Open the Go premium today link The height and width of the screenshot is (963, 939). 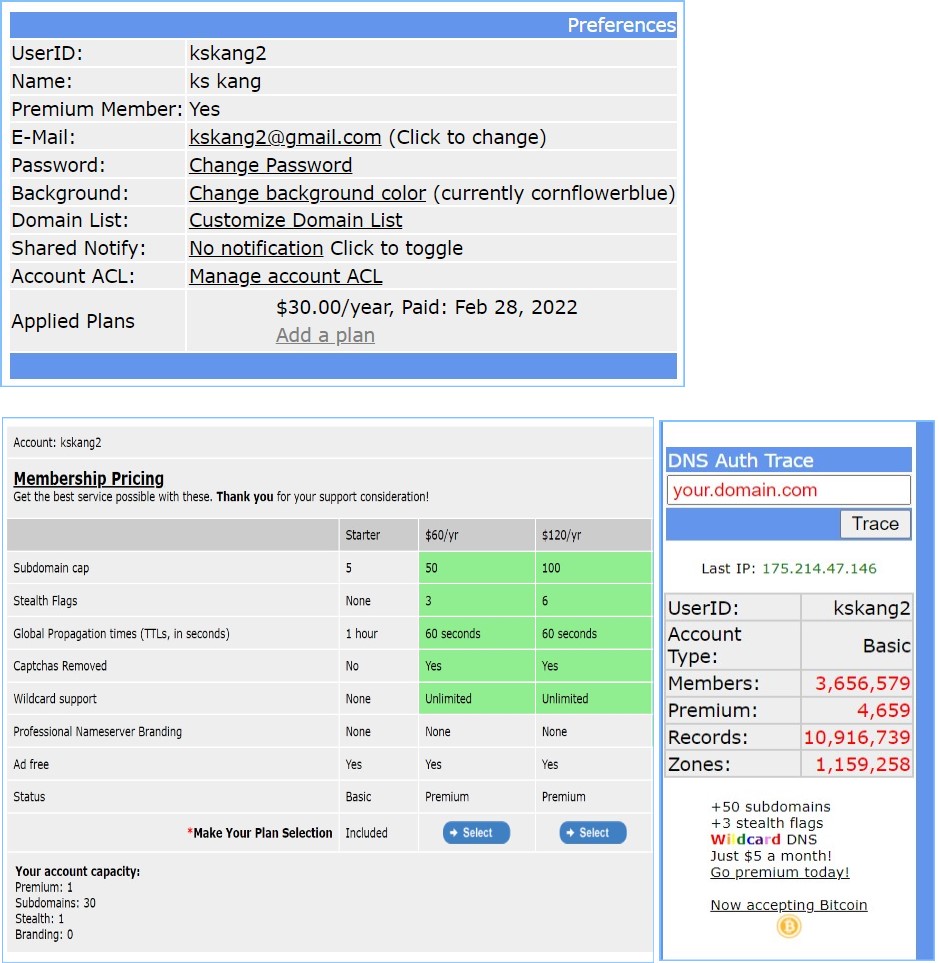[779, 872]
